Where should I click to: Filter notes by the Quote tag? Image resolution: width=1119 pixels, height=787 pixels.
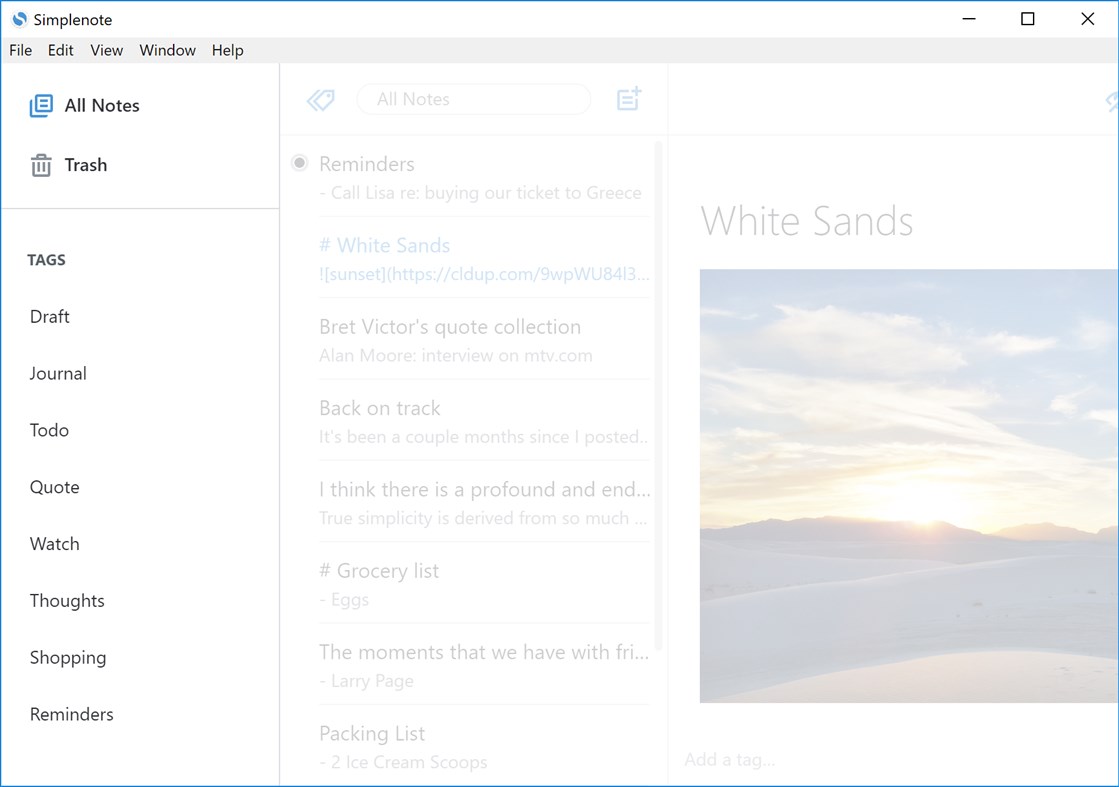point(54,487)
